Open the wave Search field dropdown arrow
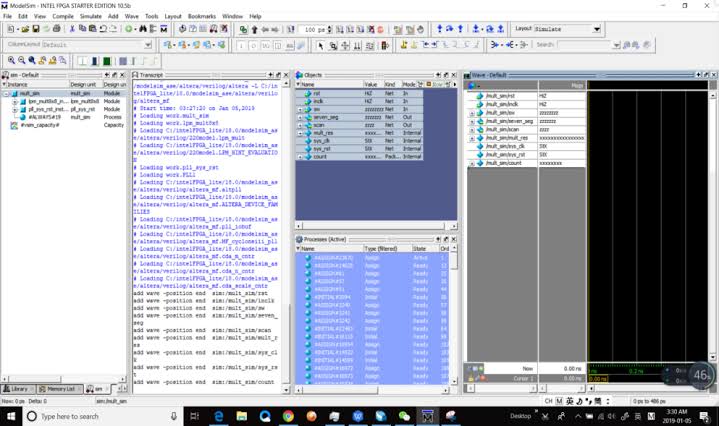Image resolution: width=719 pixels, height=426 pixels. [x=616, y=45]
